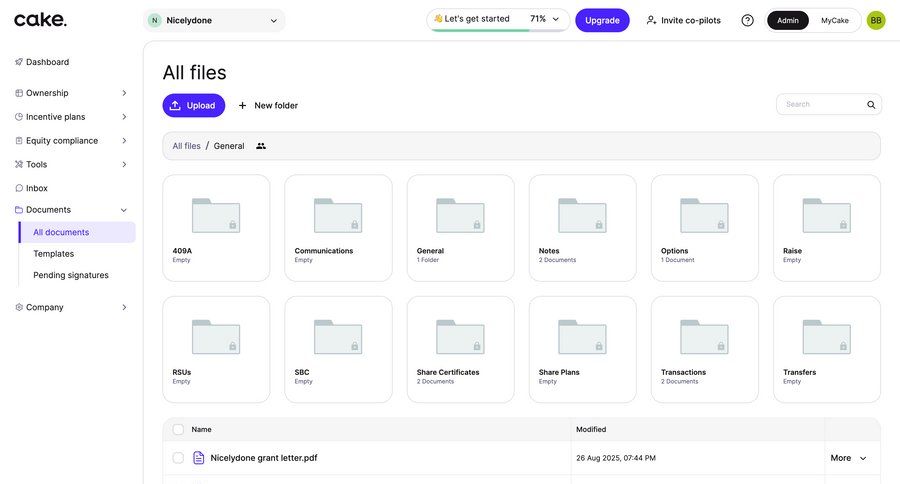Expand the Equity compliance chevron
Screen dimensions: 900x484
pyautogui.click(x=124, y=141)
